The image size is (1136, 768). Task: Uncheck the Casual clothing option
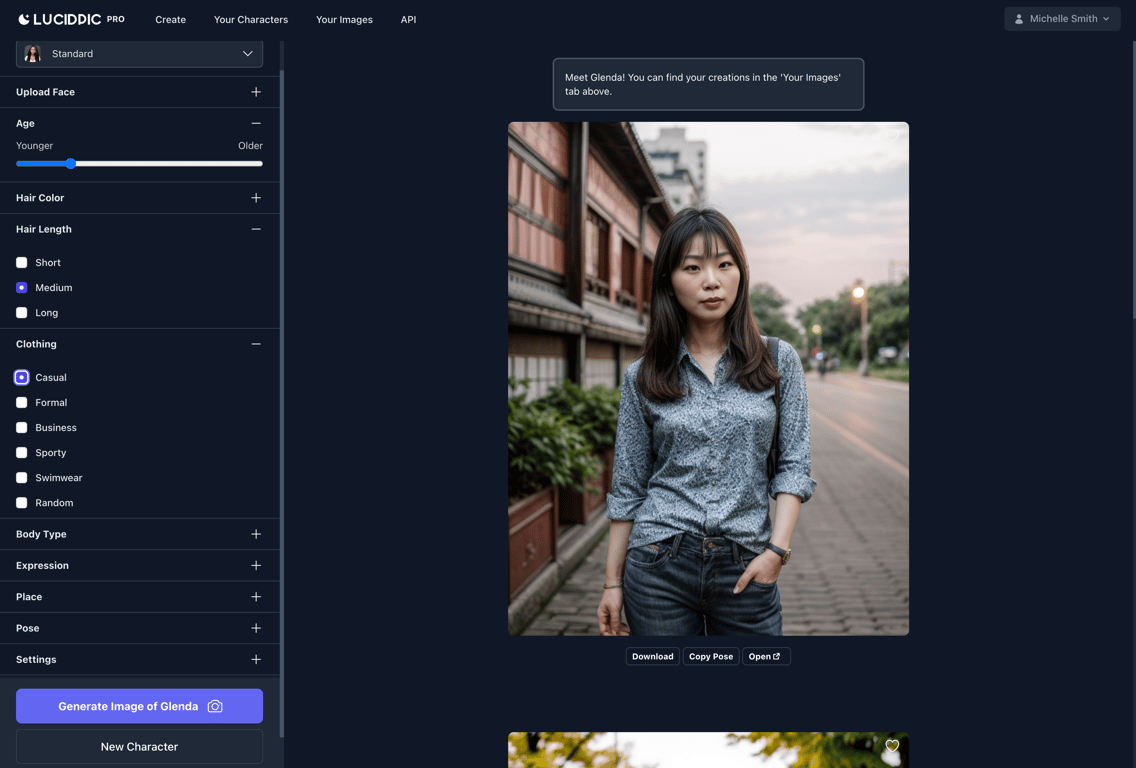(x=21, y=377)
